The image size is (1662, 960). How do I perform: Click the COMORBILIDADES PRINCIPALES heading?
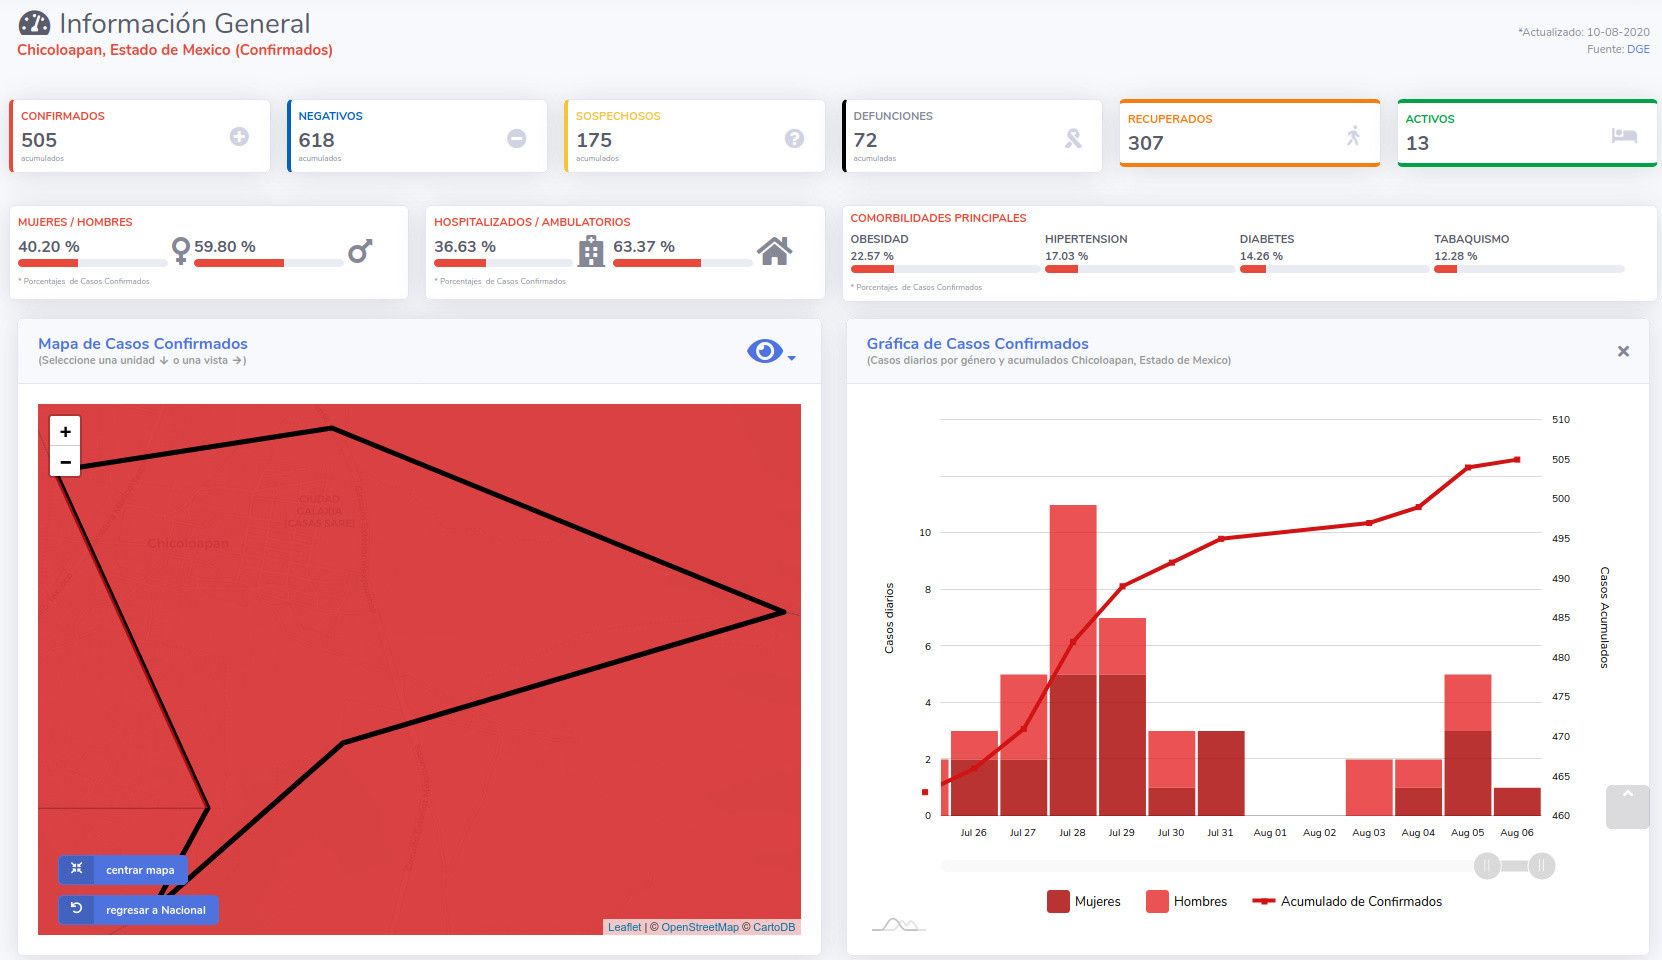[939, 218]
